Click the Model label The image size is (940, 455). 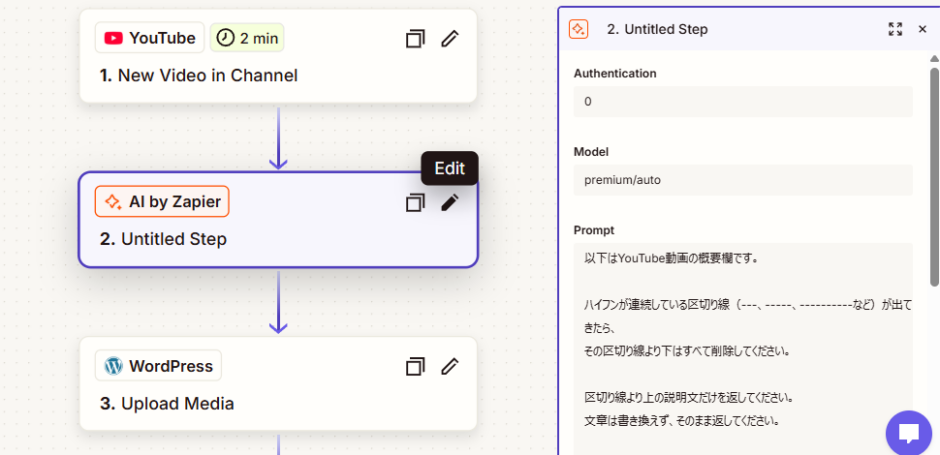point(591,152)
